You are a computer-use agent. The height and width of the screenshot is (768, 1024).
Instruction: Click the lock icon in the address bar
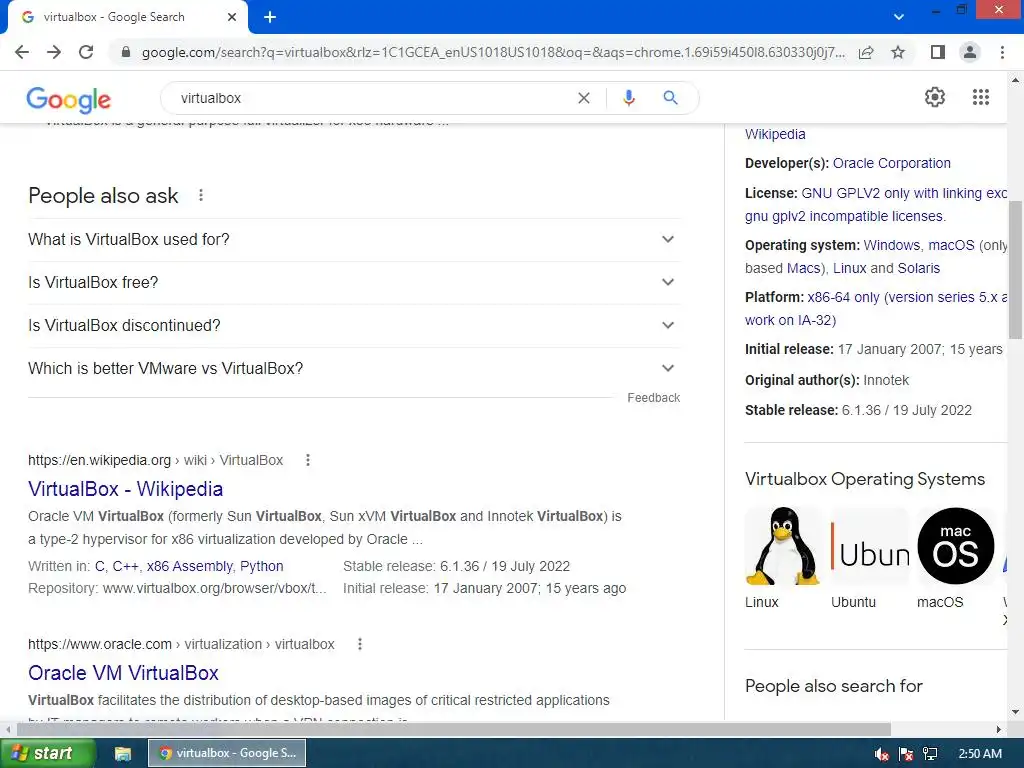click(126, 52)
